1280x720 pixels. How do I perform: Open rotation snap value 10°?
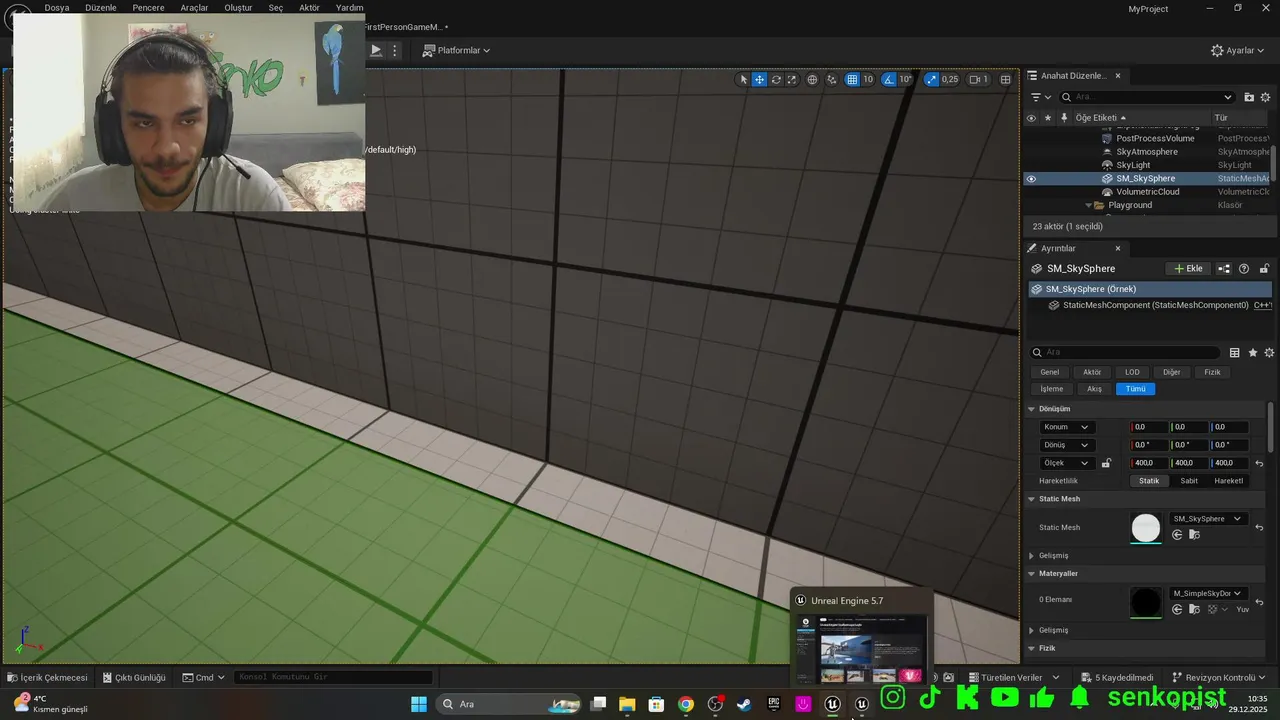905,79
